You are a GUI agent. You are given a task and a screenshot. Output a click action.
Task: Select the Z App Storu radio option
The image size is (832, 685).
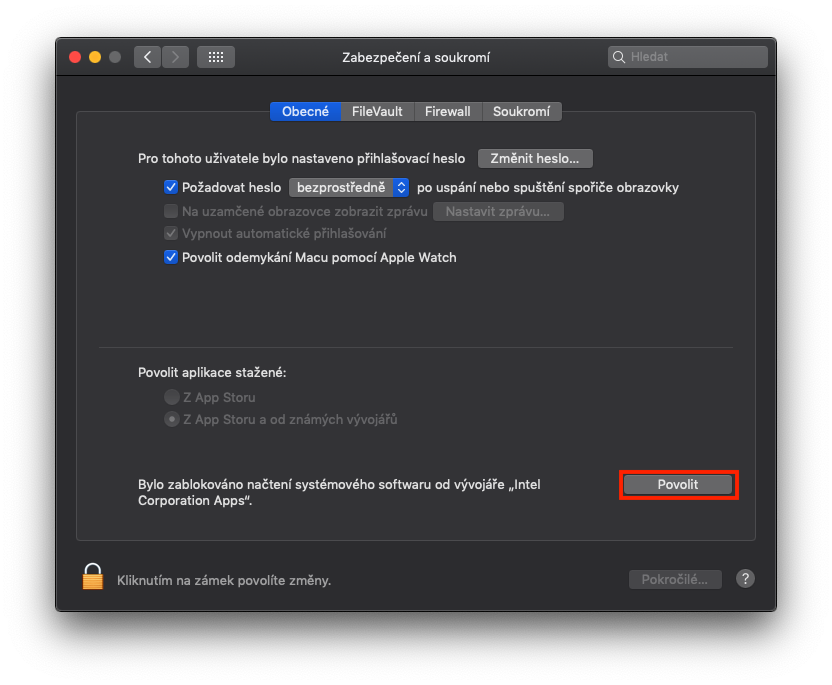pos(172,397)
